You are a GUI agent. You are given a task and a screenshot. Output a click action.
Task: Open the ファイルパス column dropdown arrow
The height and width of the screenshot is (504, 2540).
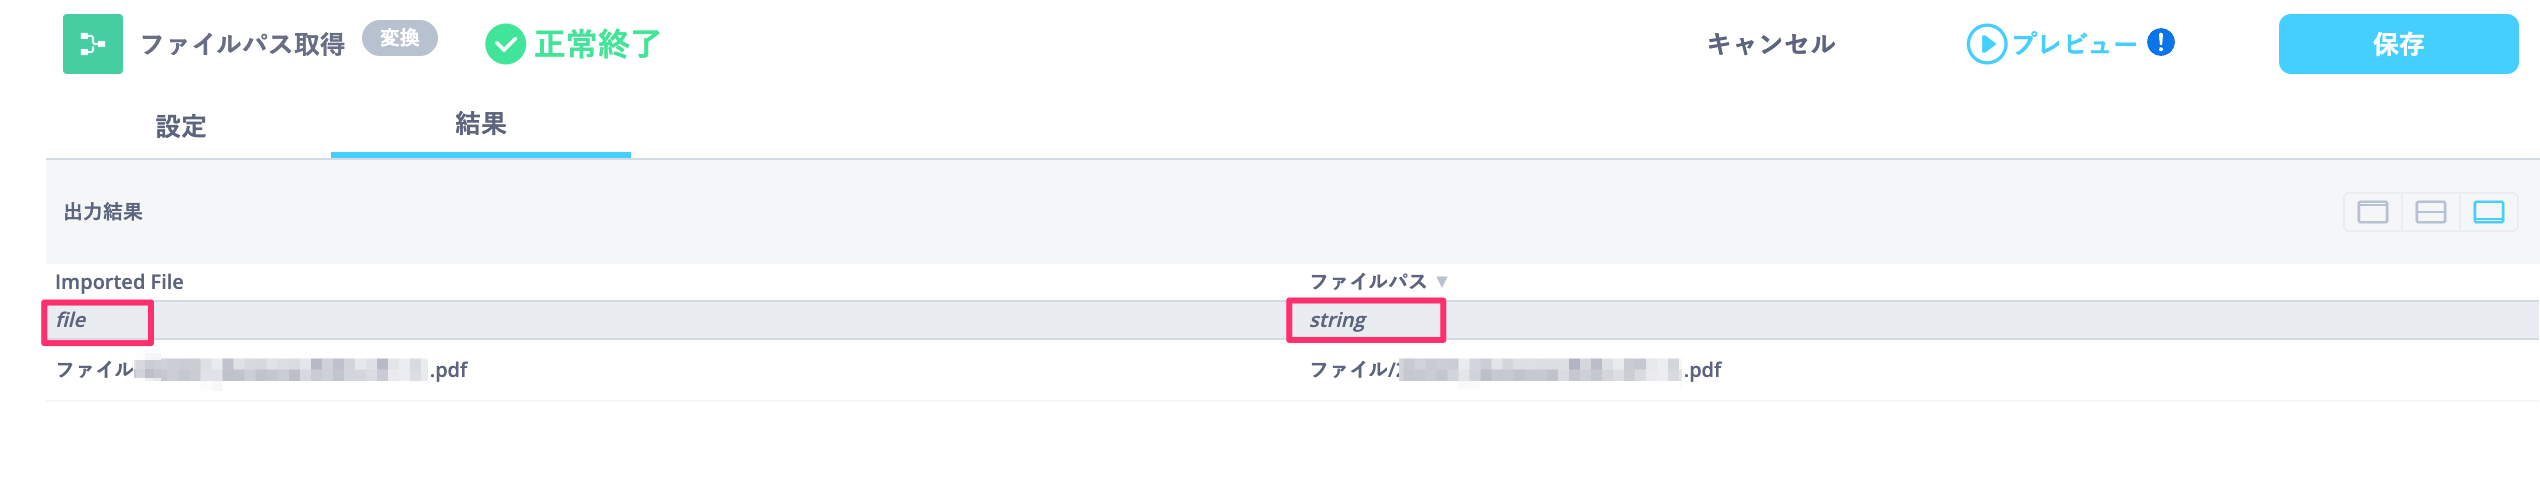tap(1442, 282)
